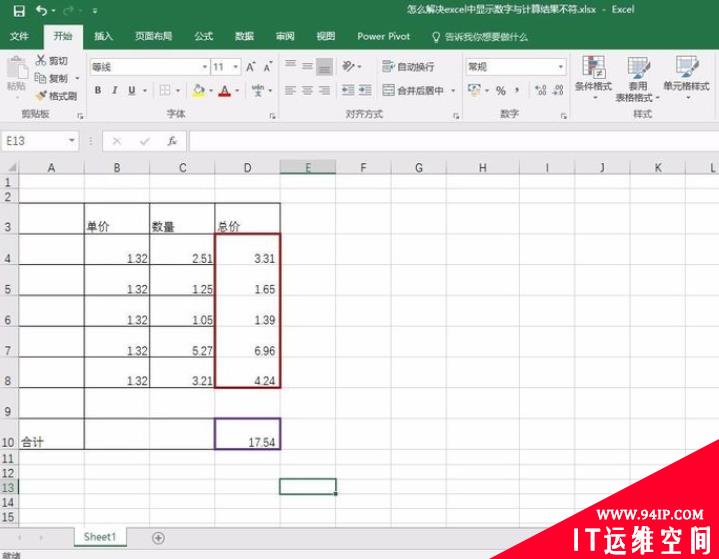Open 单元格样式 cell styles

click(686, 78)
